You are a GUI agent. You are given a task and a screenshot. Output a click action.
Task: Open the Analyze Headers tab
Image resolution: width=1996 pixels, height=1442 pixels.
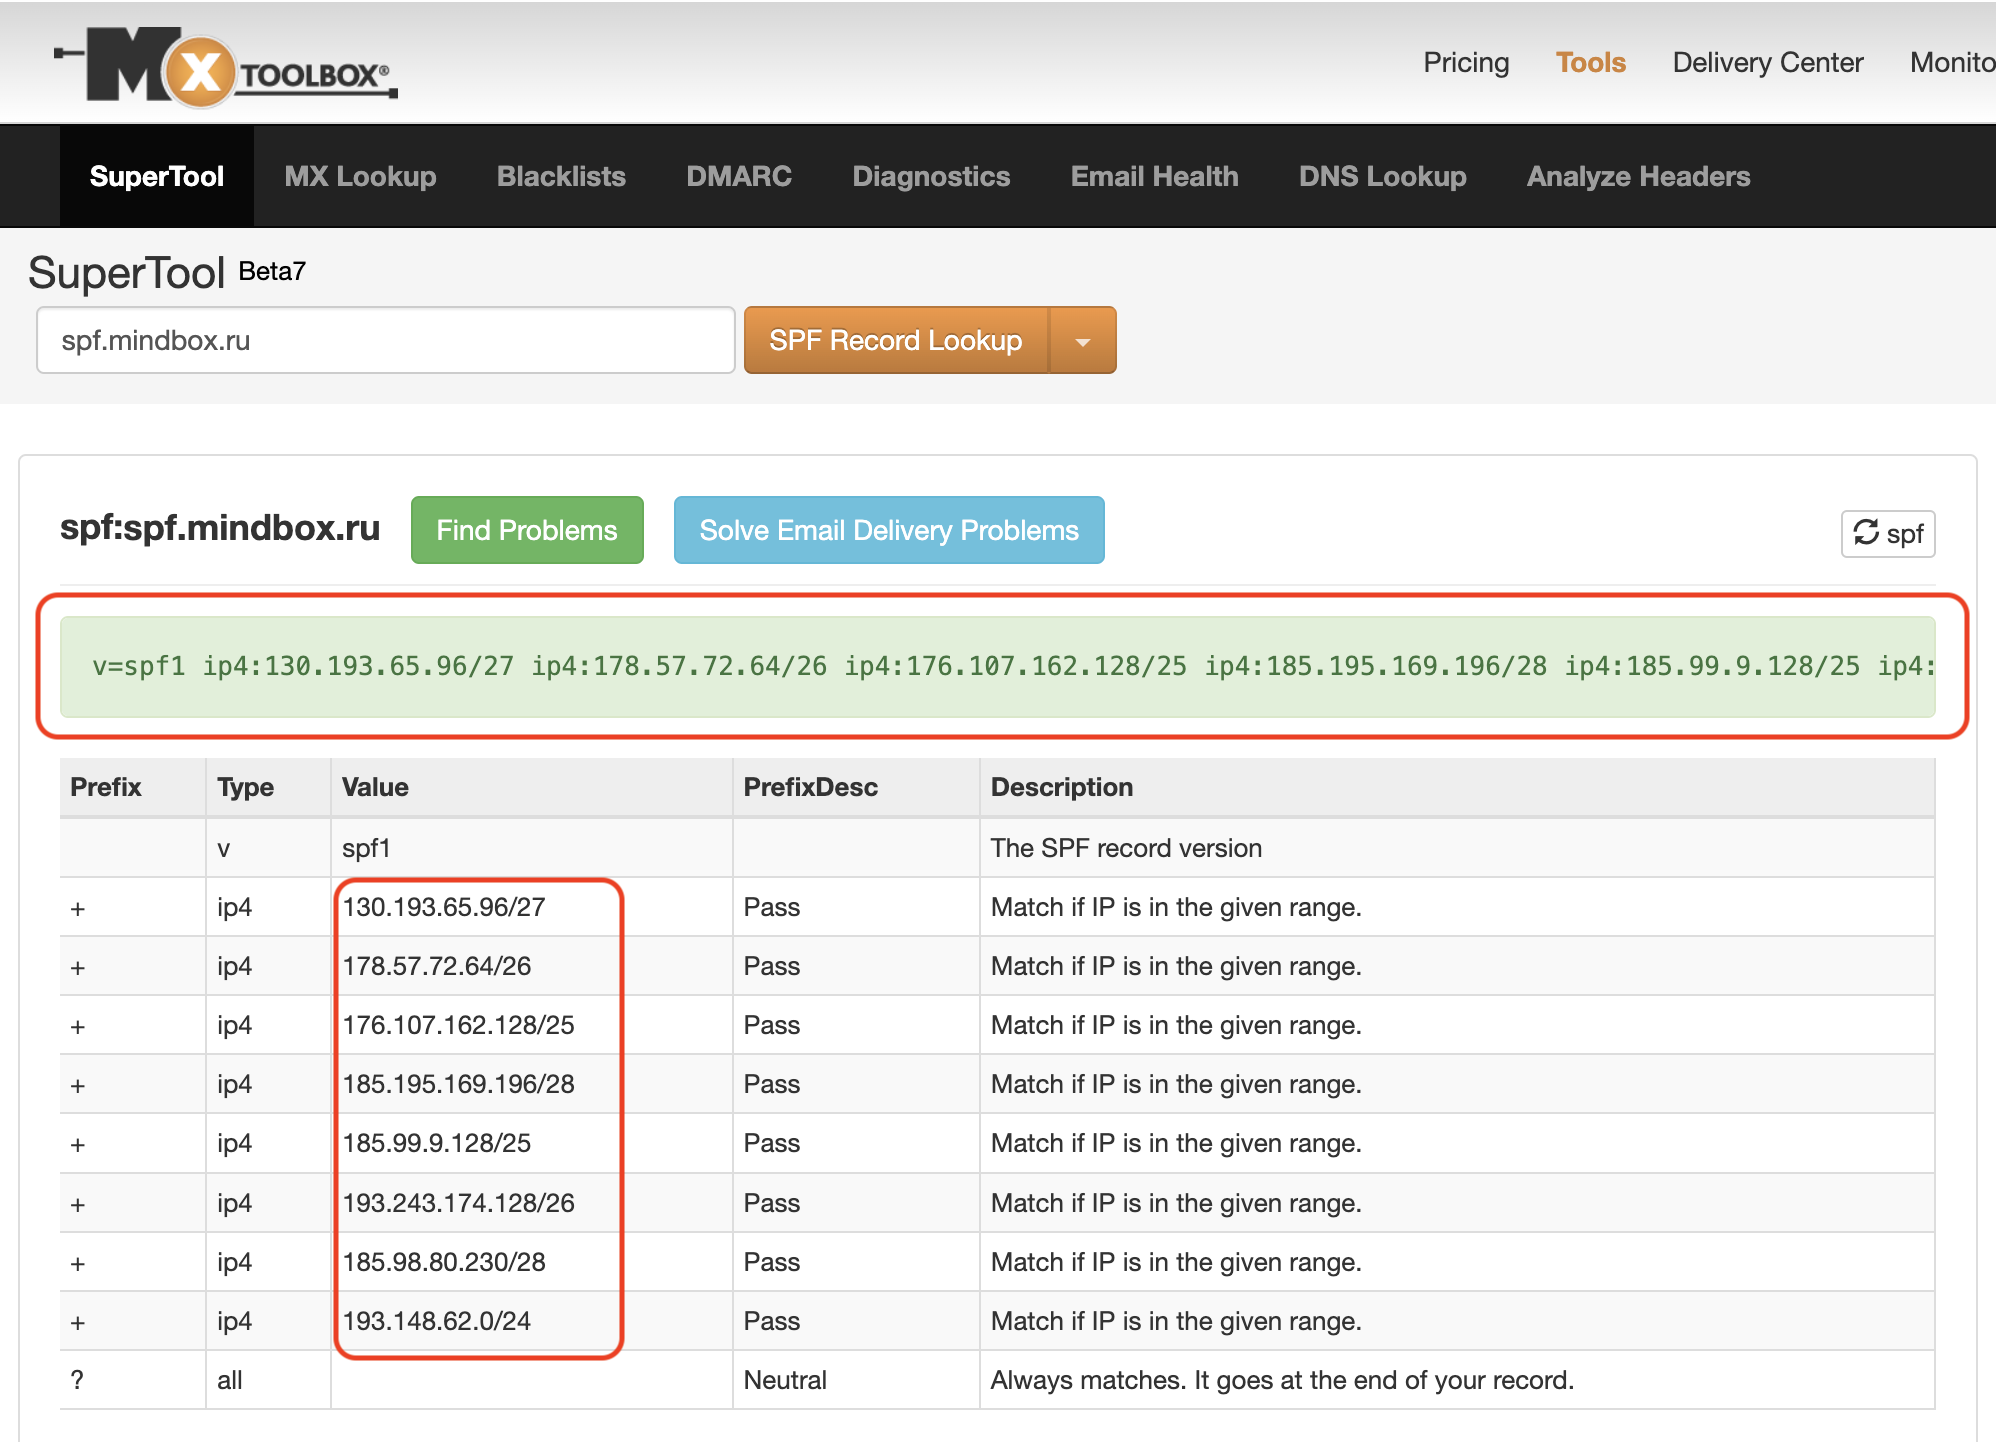point(1638,176)
